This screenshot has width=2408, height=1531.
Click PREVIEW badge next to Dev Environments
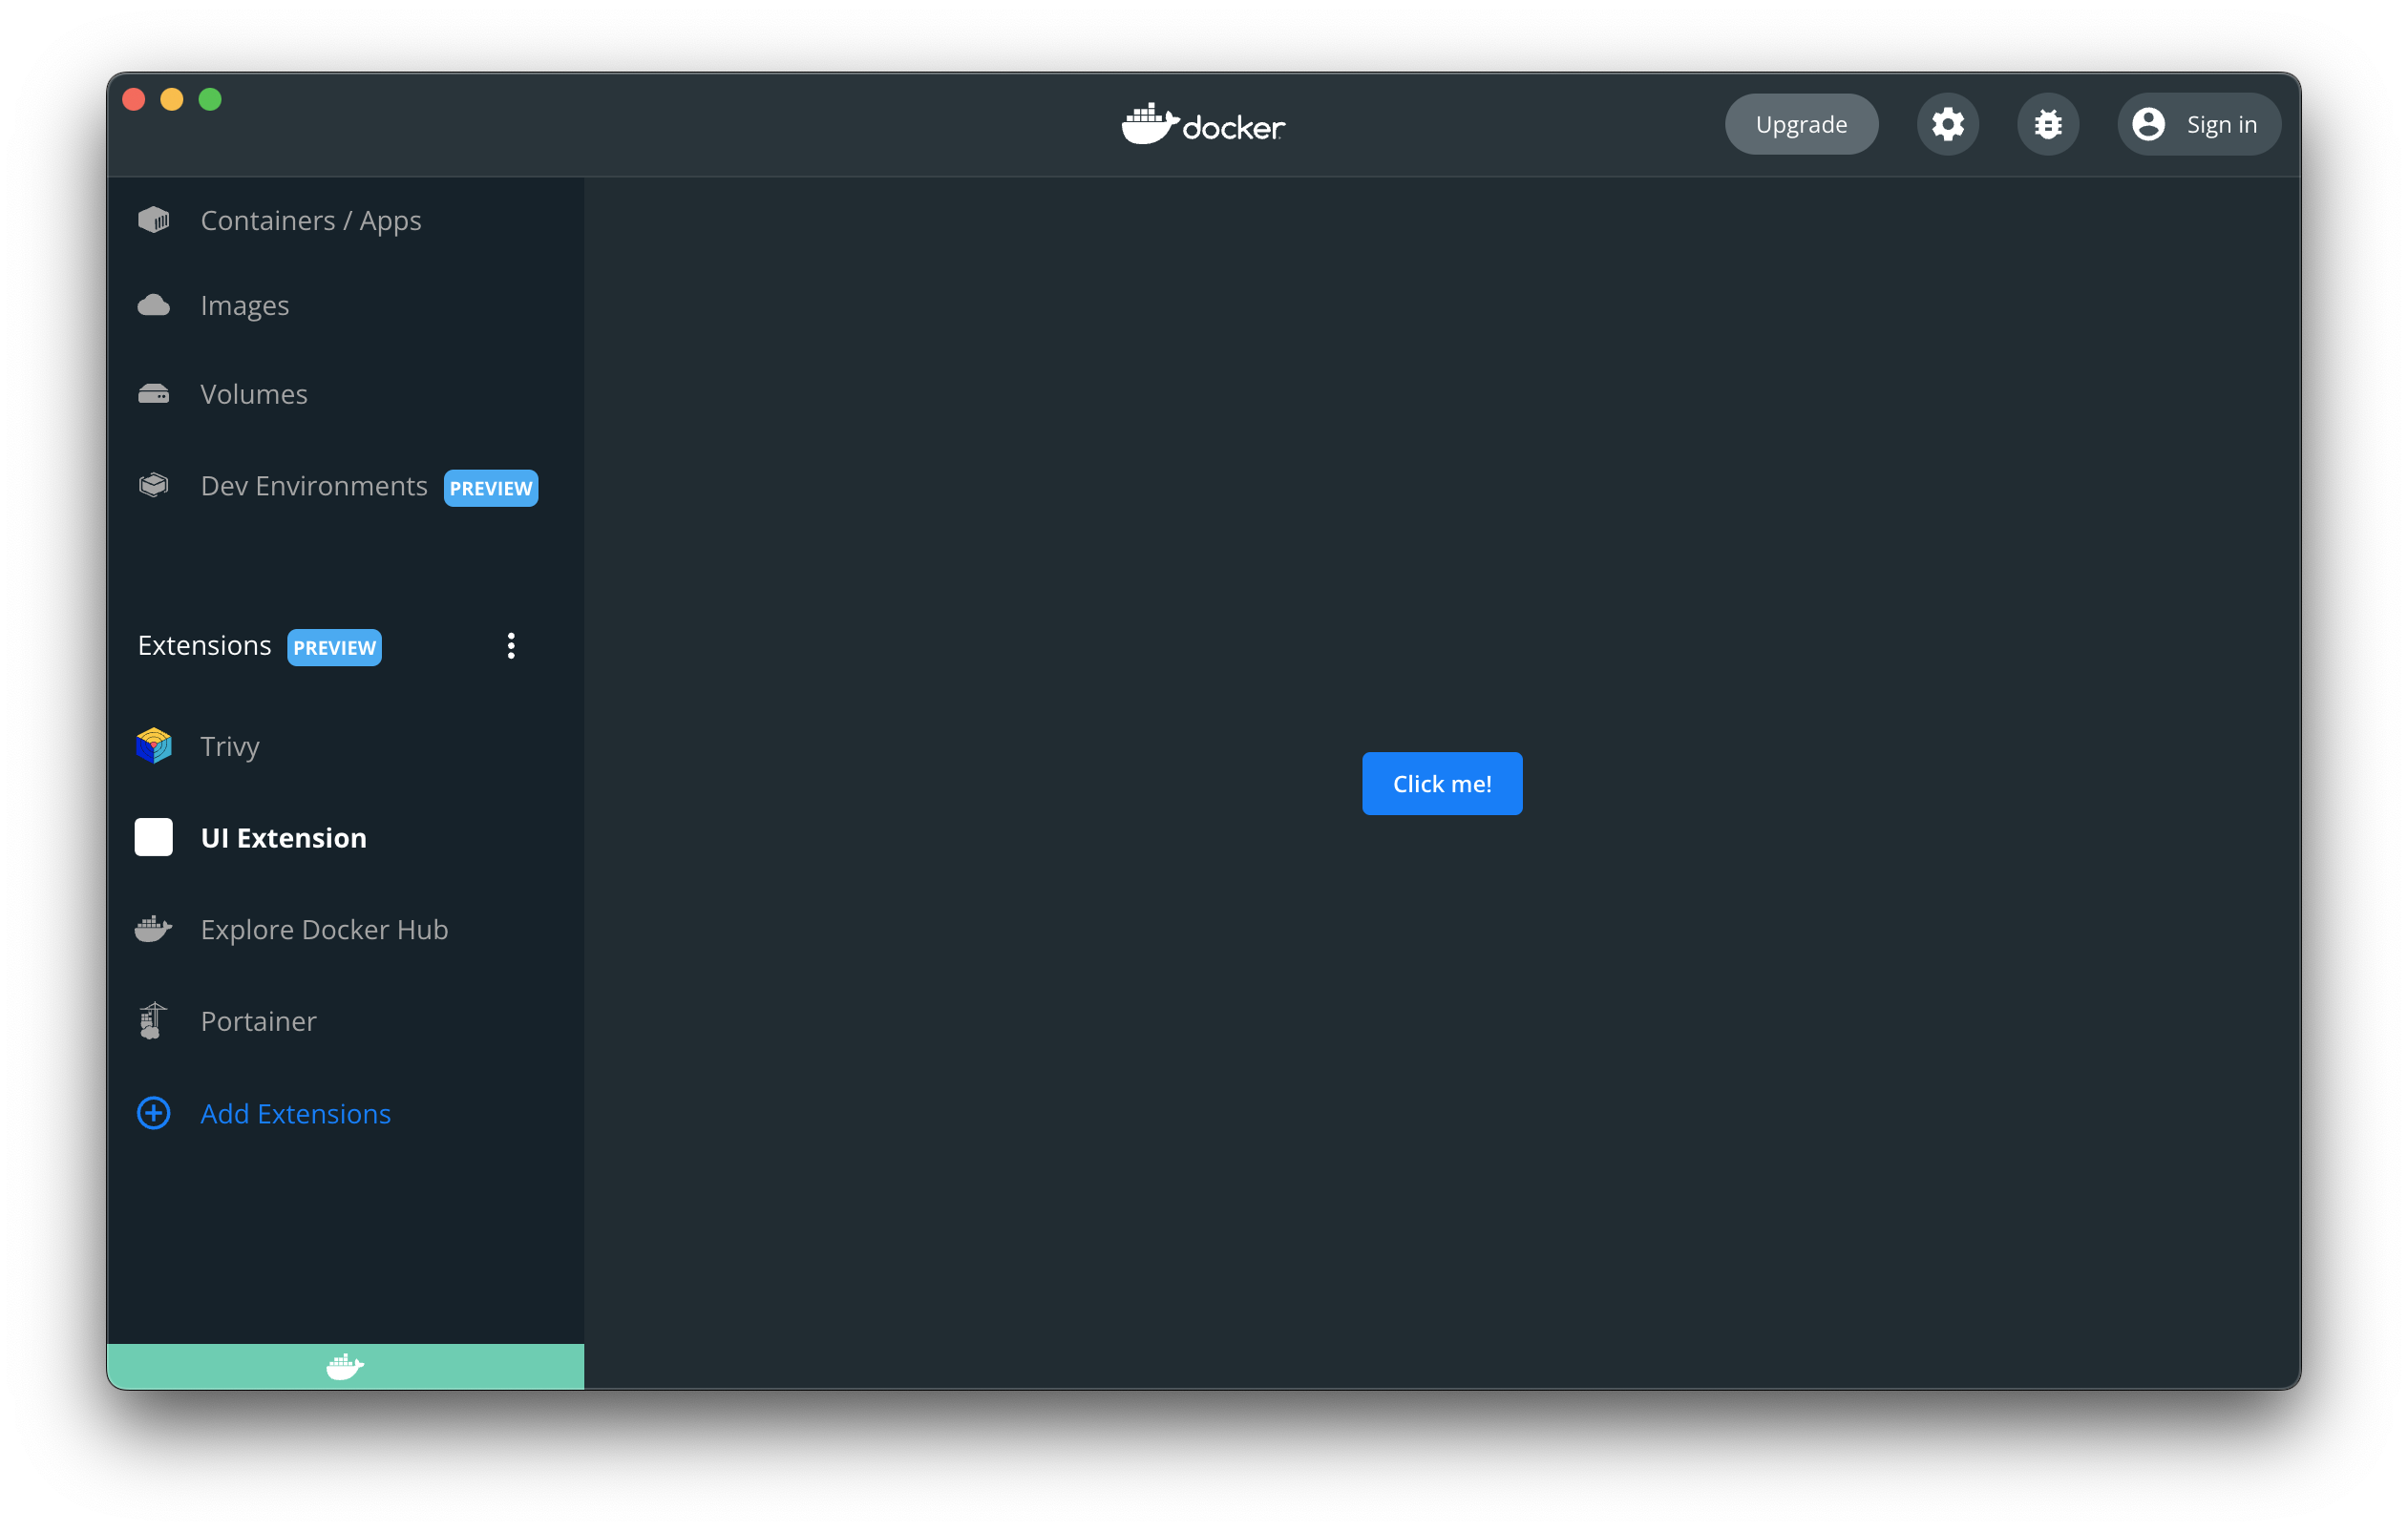491,488
